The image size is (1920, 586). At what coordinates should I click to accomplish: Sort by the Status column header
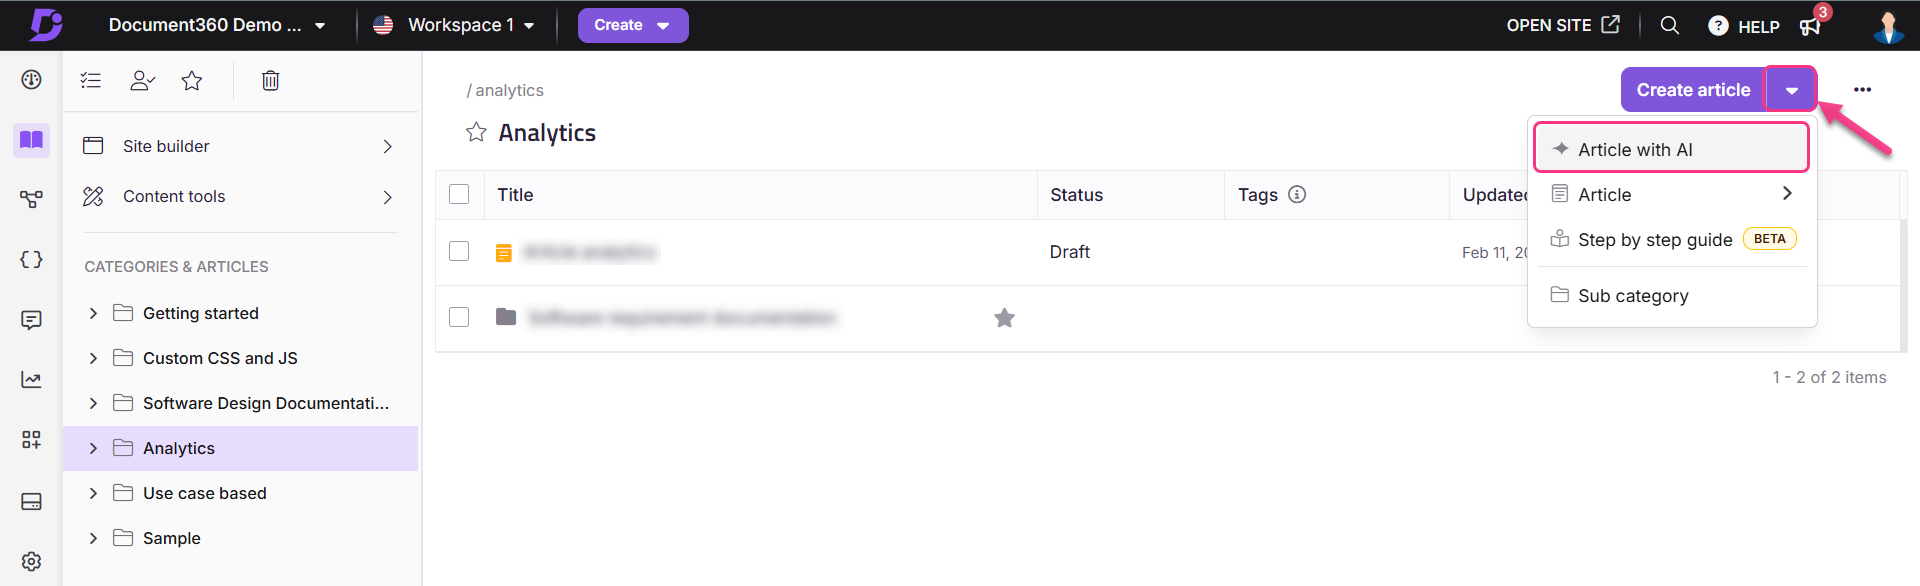tap(1076, 195)
